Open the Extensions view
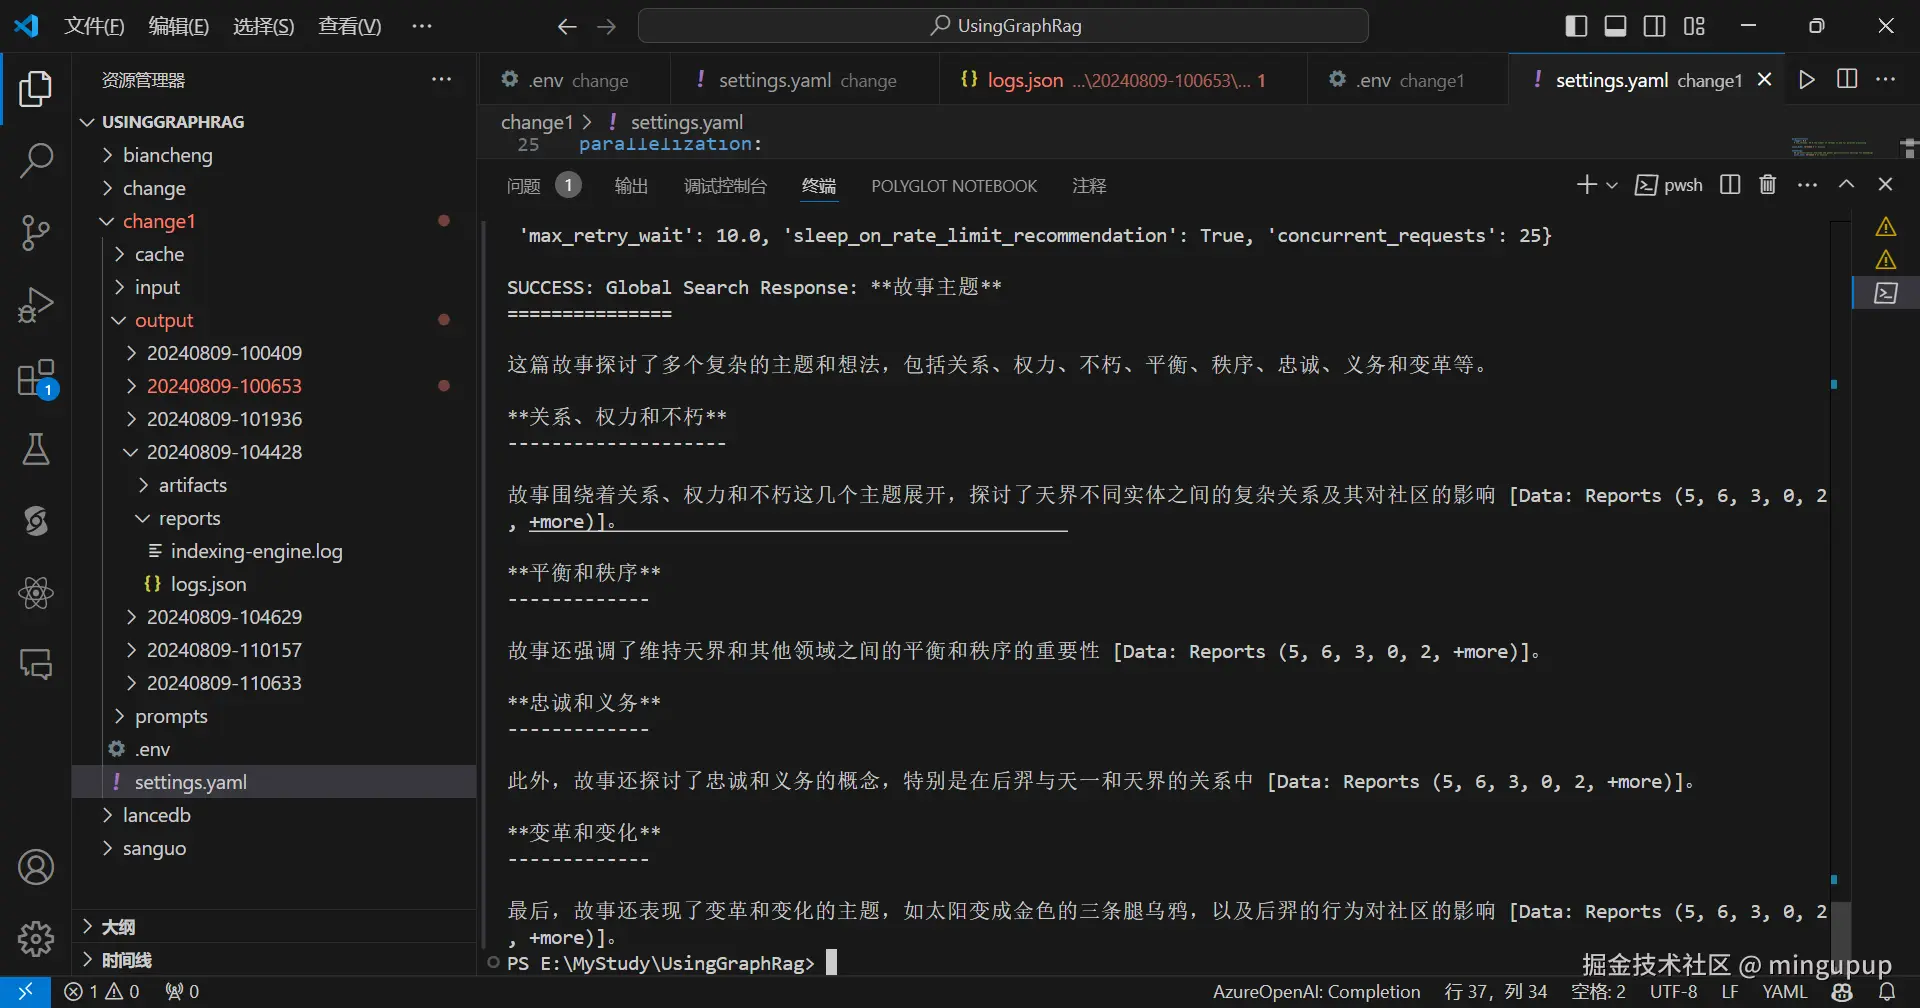The height and width of the screenshot is (1008, 1920). (x=36, y=378)
